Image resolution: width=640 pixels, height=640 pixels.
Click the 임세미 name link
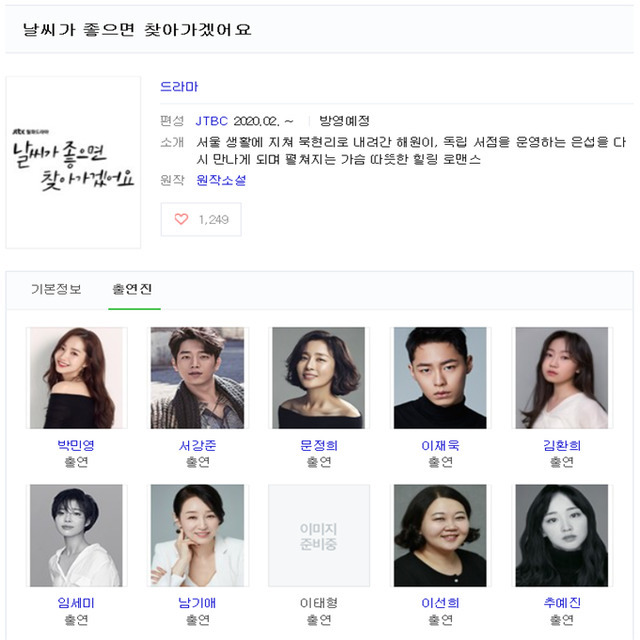pyautogui.click(x=76, y=603)
